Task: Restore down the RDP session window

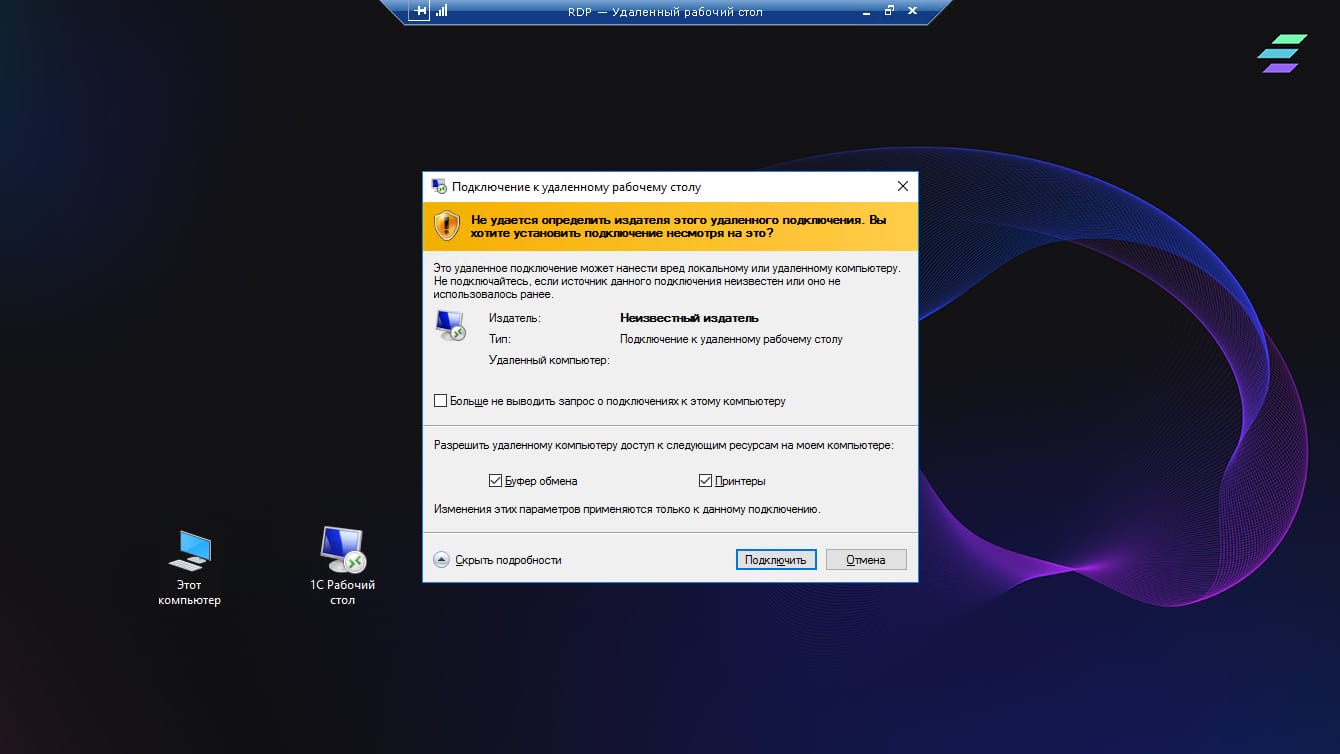Action: 889,12
